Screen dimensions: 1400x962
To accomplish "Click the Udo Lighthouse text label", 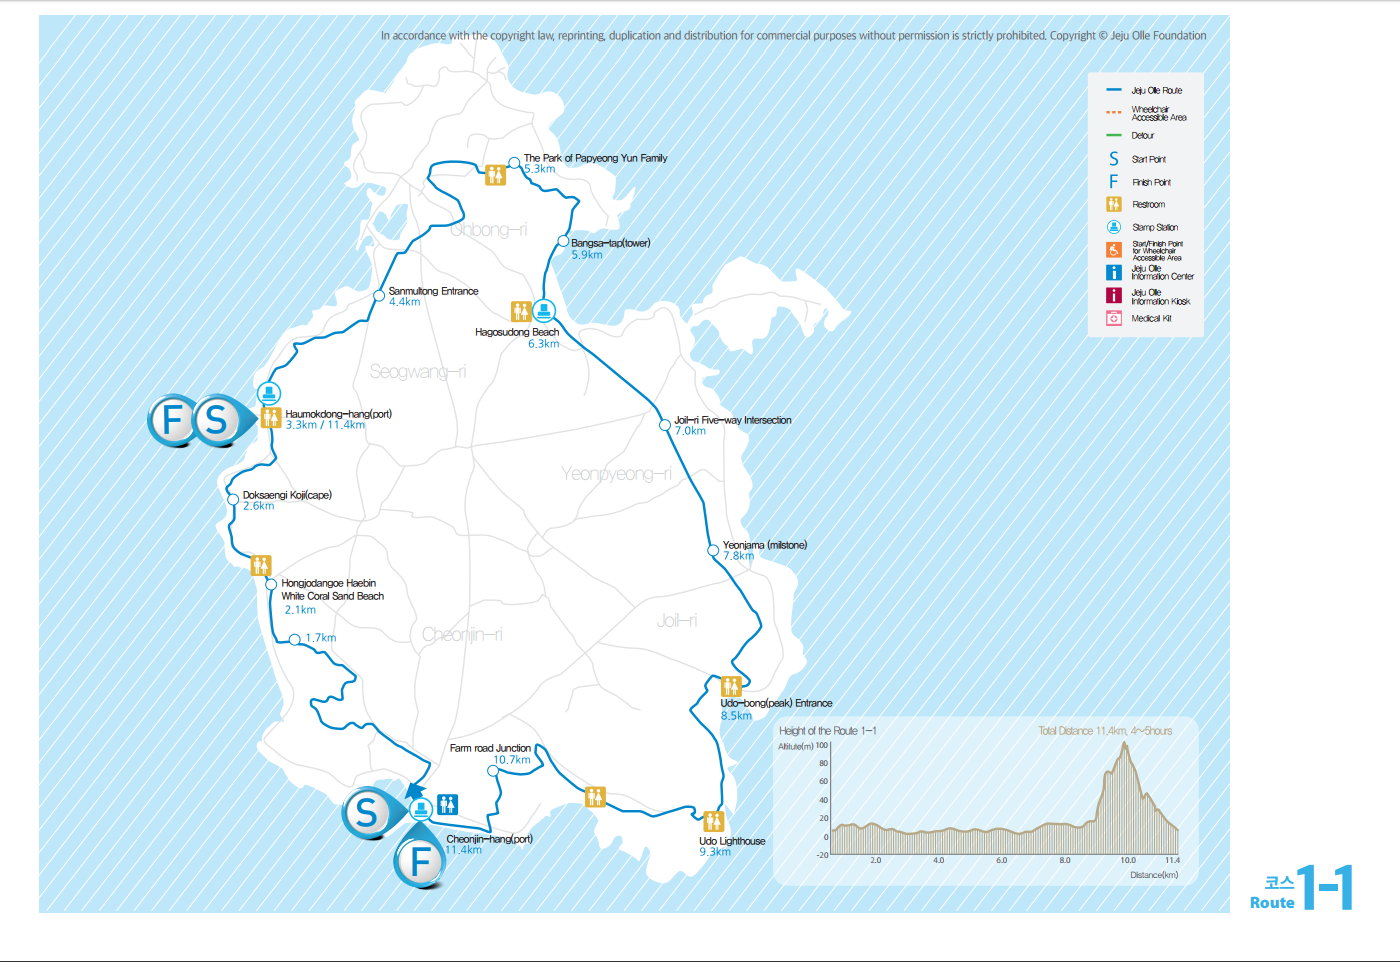I will [x=732, y=841].
